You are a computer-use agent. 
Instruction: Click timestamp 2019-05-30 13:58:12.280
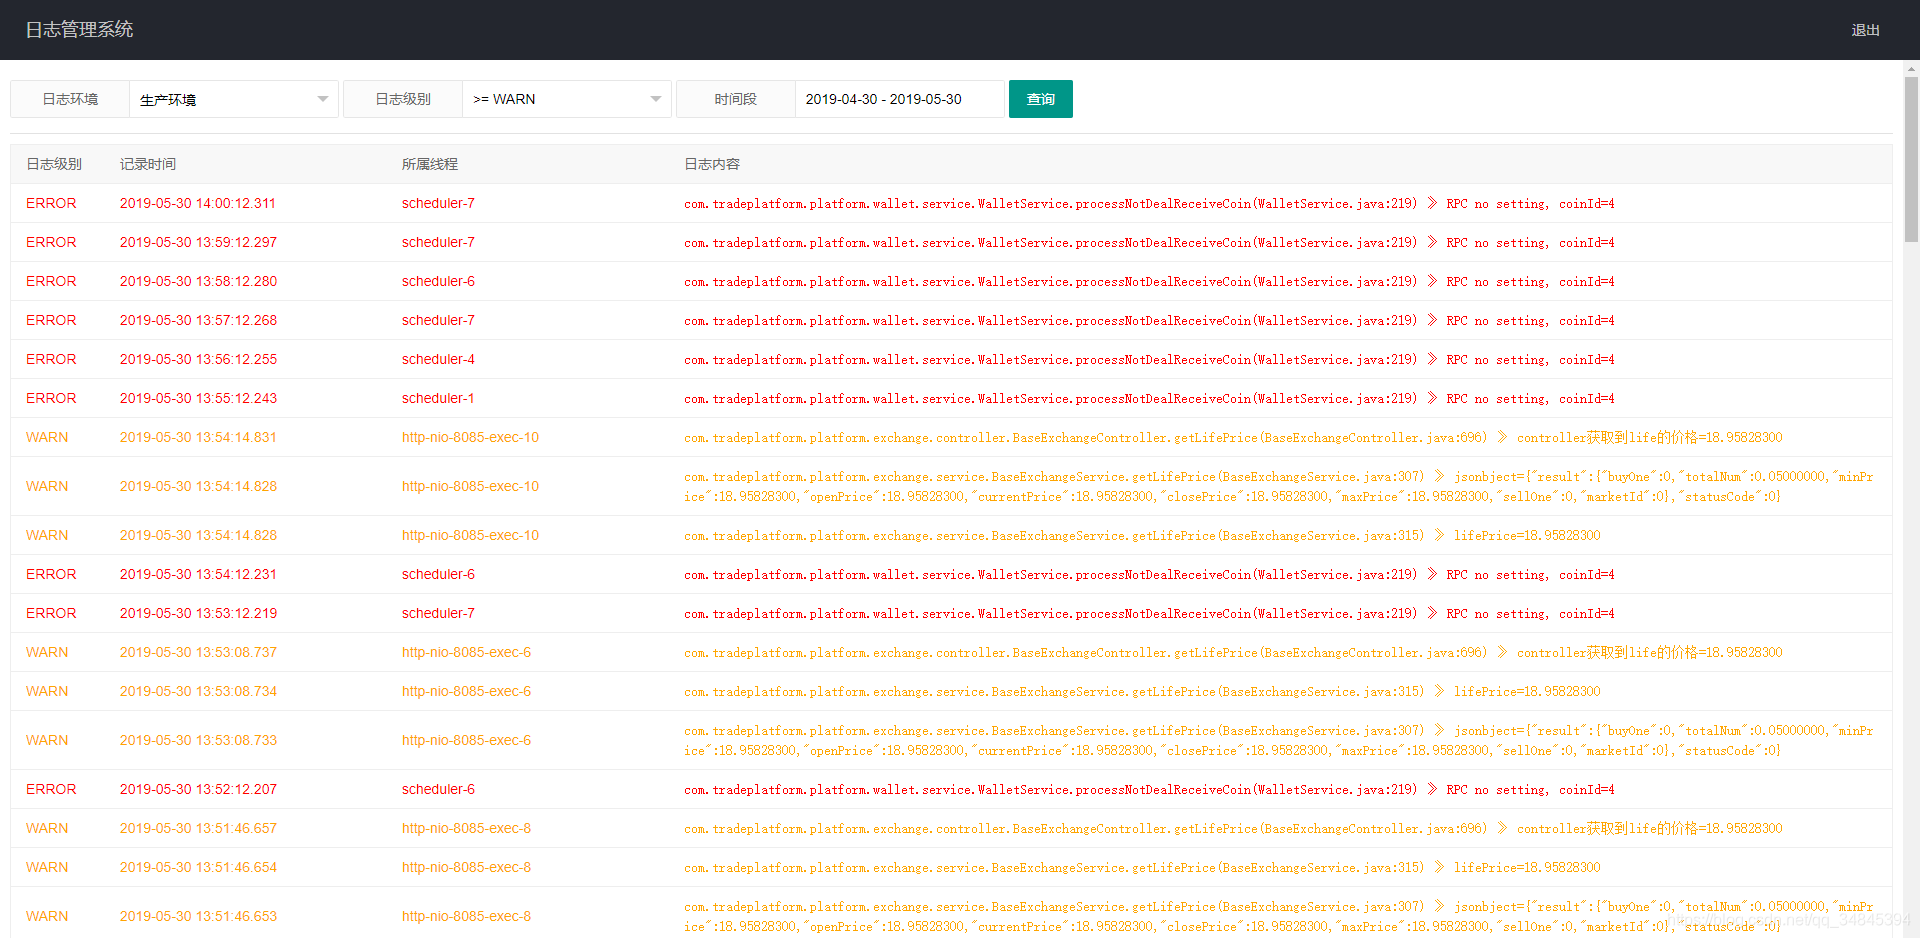click(198, 281)
